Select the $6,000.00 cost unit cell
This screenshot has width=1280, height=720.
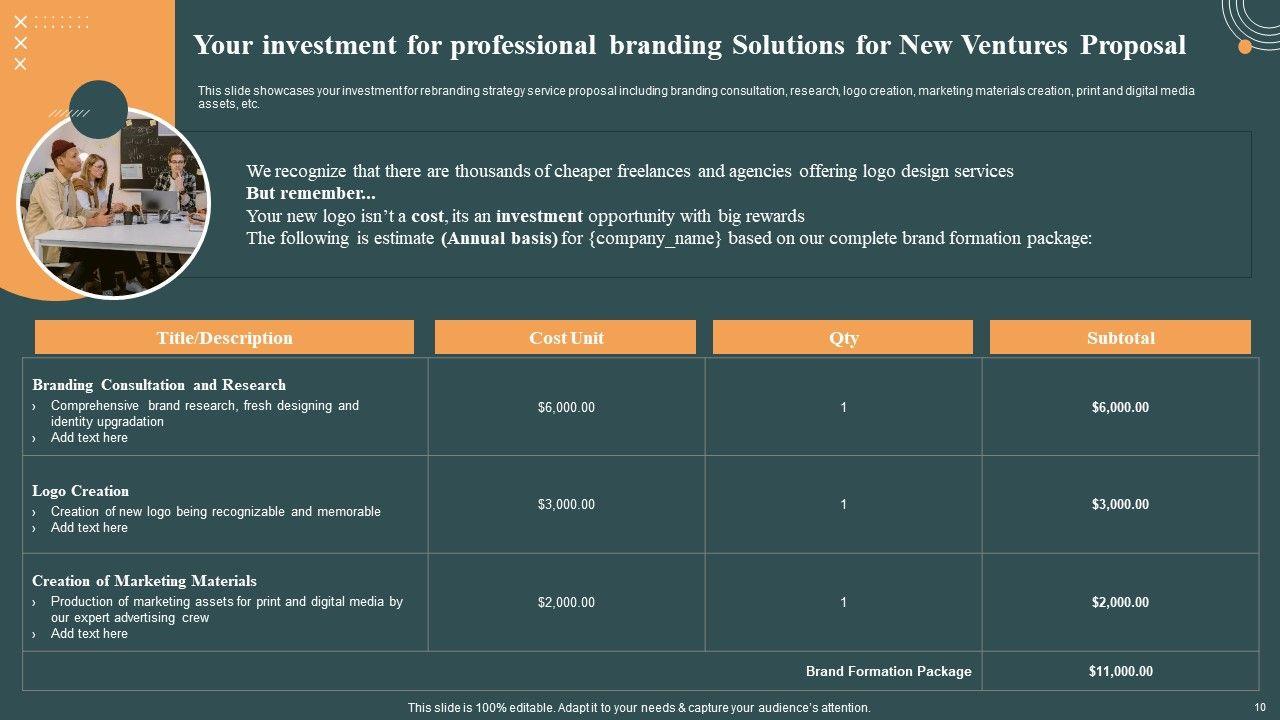click(x=566, y=407)
